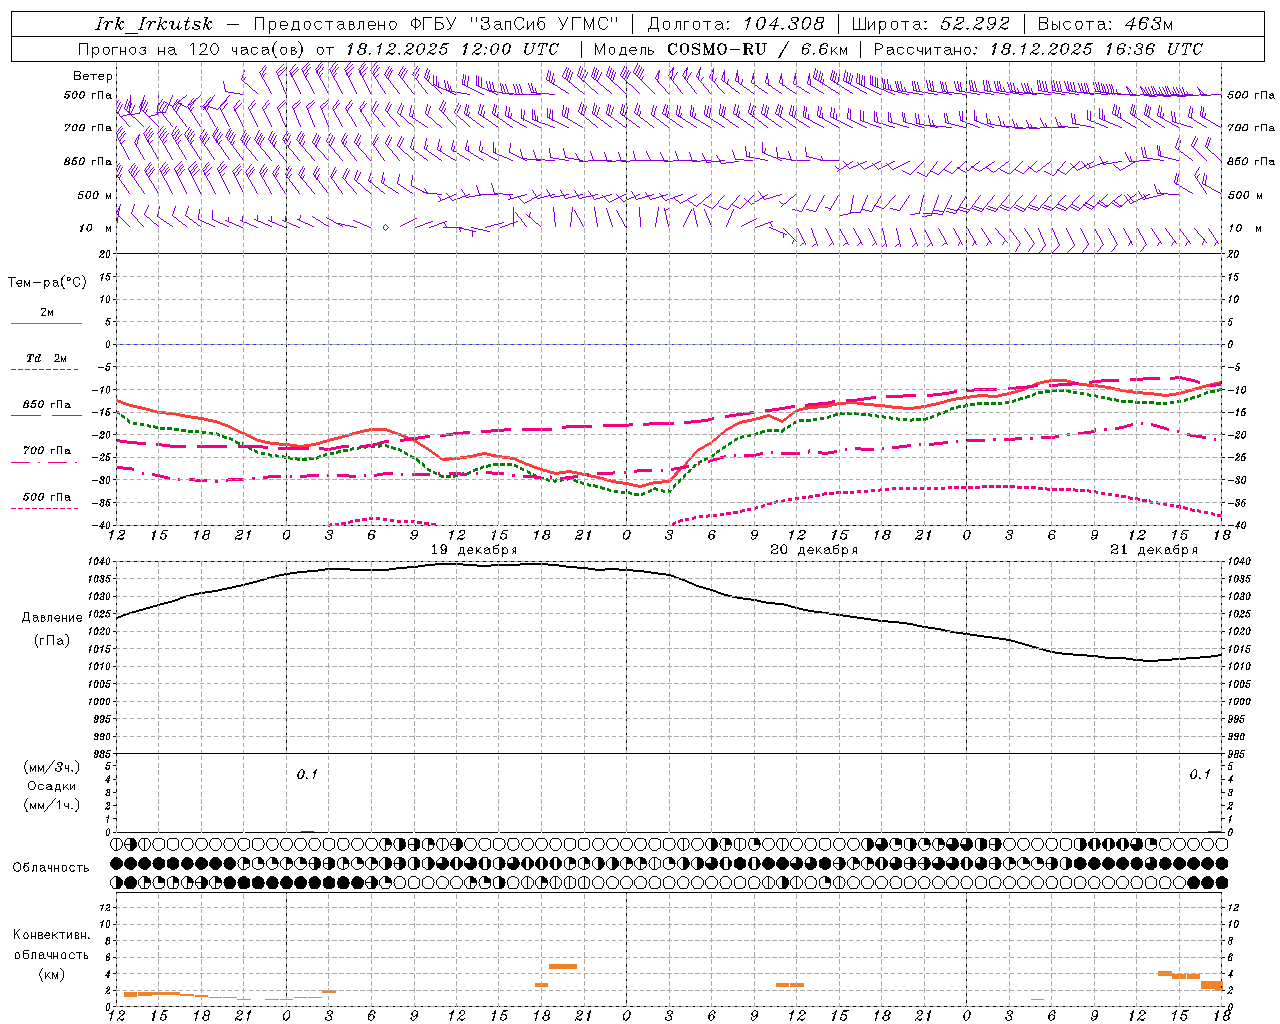The image size is (1280, 1024).
Task: Click the Модель COSMO-RU / 6.6км label
Action: tap(720, 49)
